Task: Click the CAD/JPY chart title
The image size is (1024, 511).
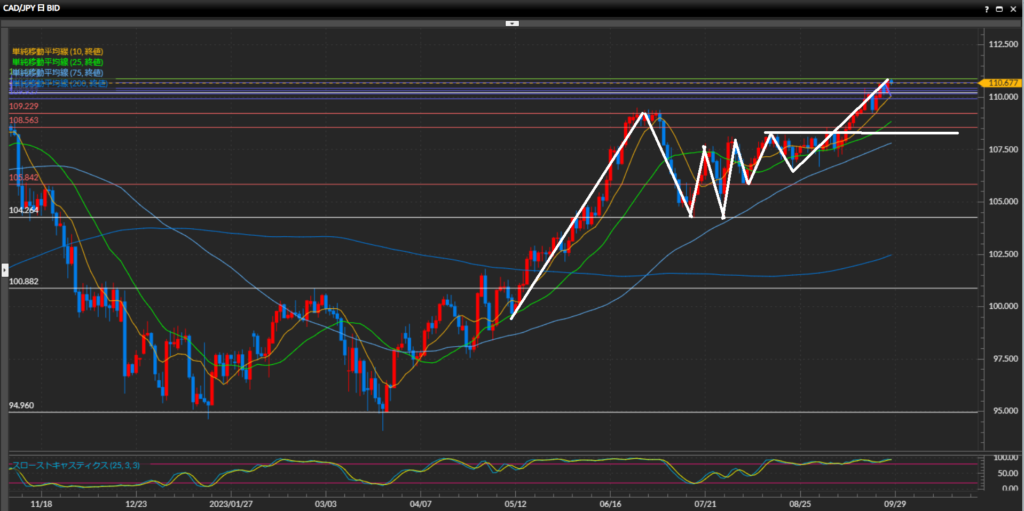Action: coord(34,7)
